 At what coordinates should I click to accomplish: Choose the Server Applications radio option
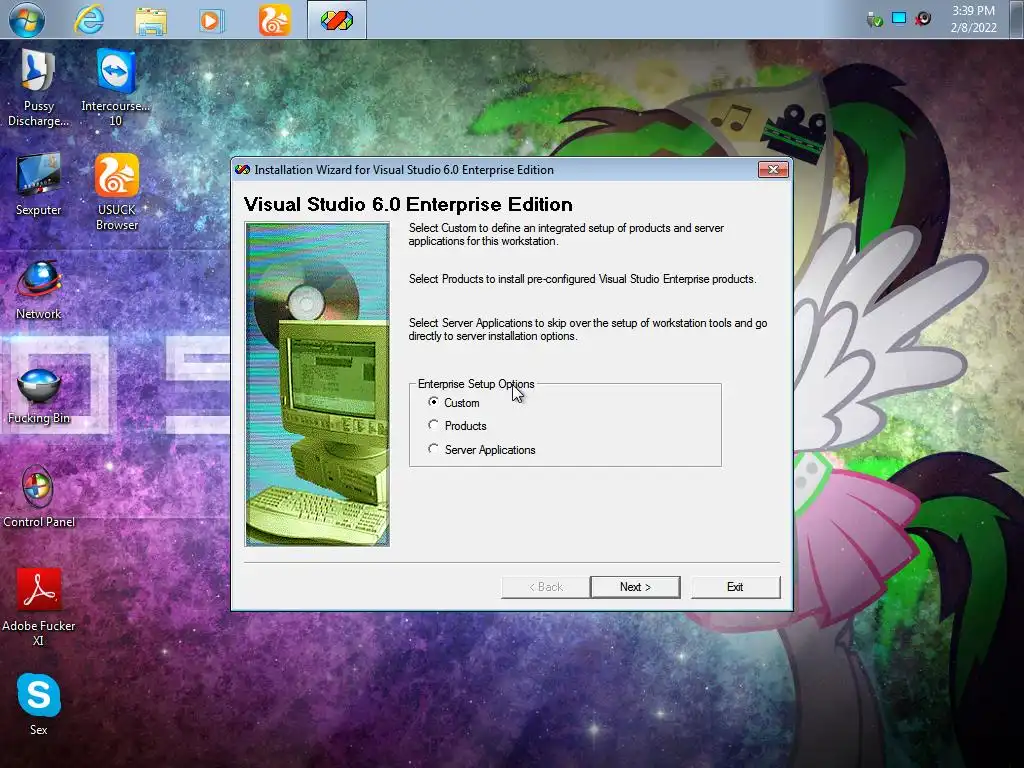(482, 449)
